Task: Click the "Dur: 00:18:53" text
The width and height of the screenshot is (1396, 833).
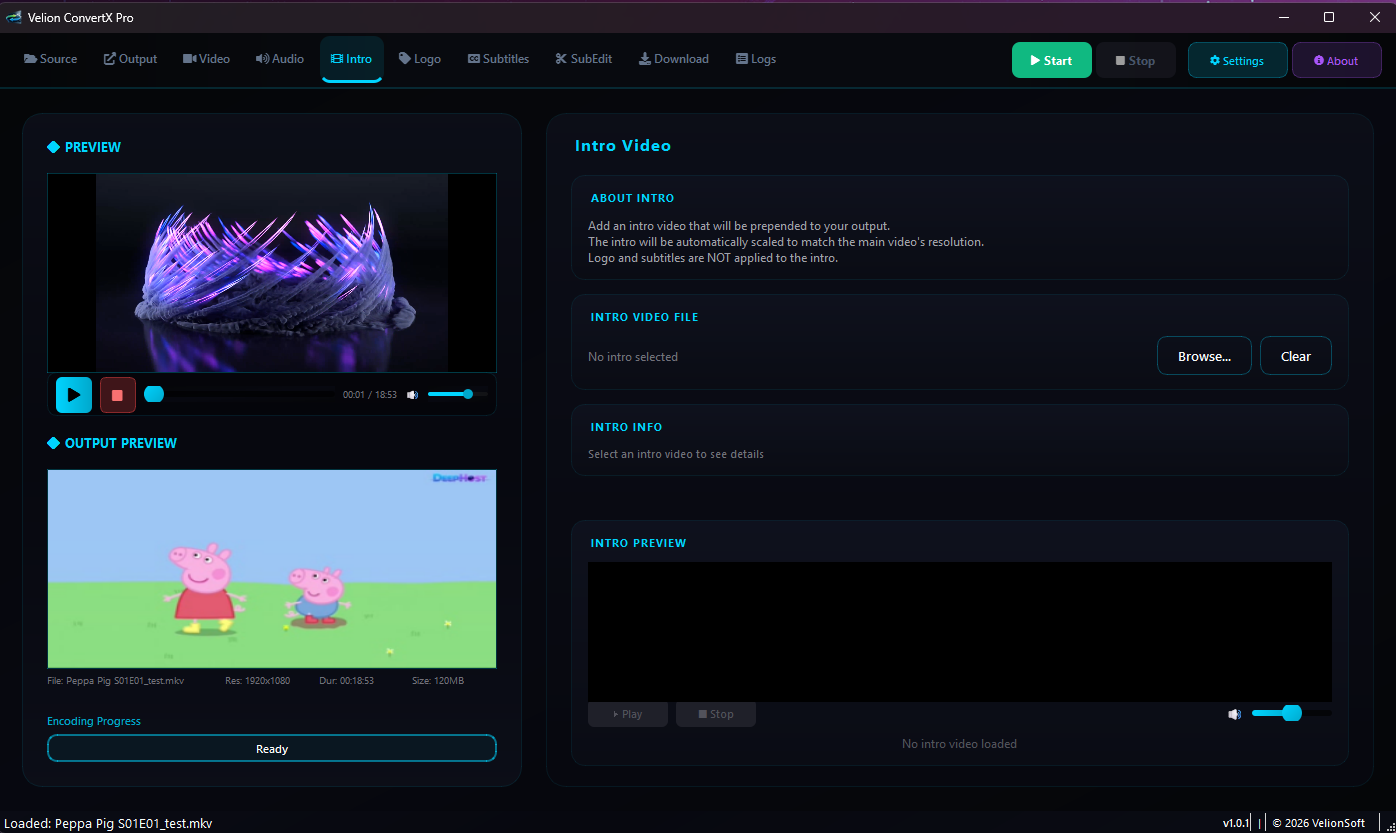Action: tap(346, 681)
